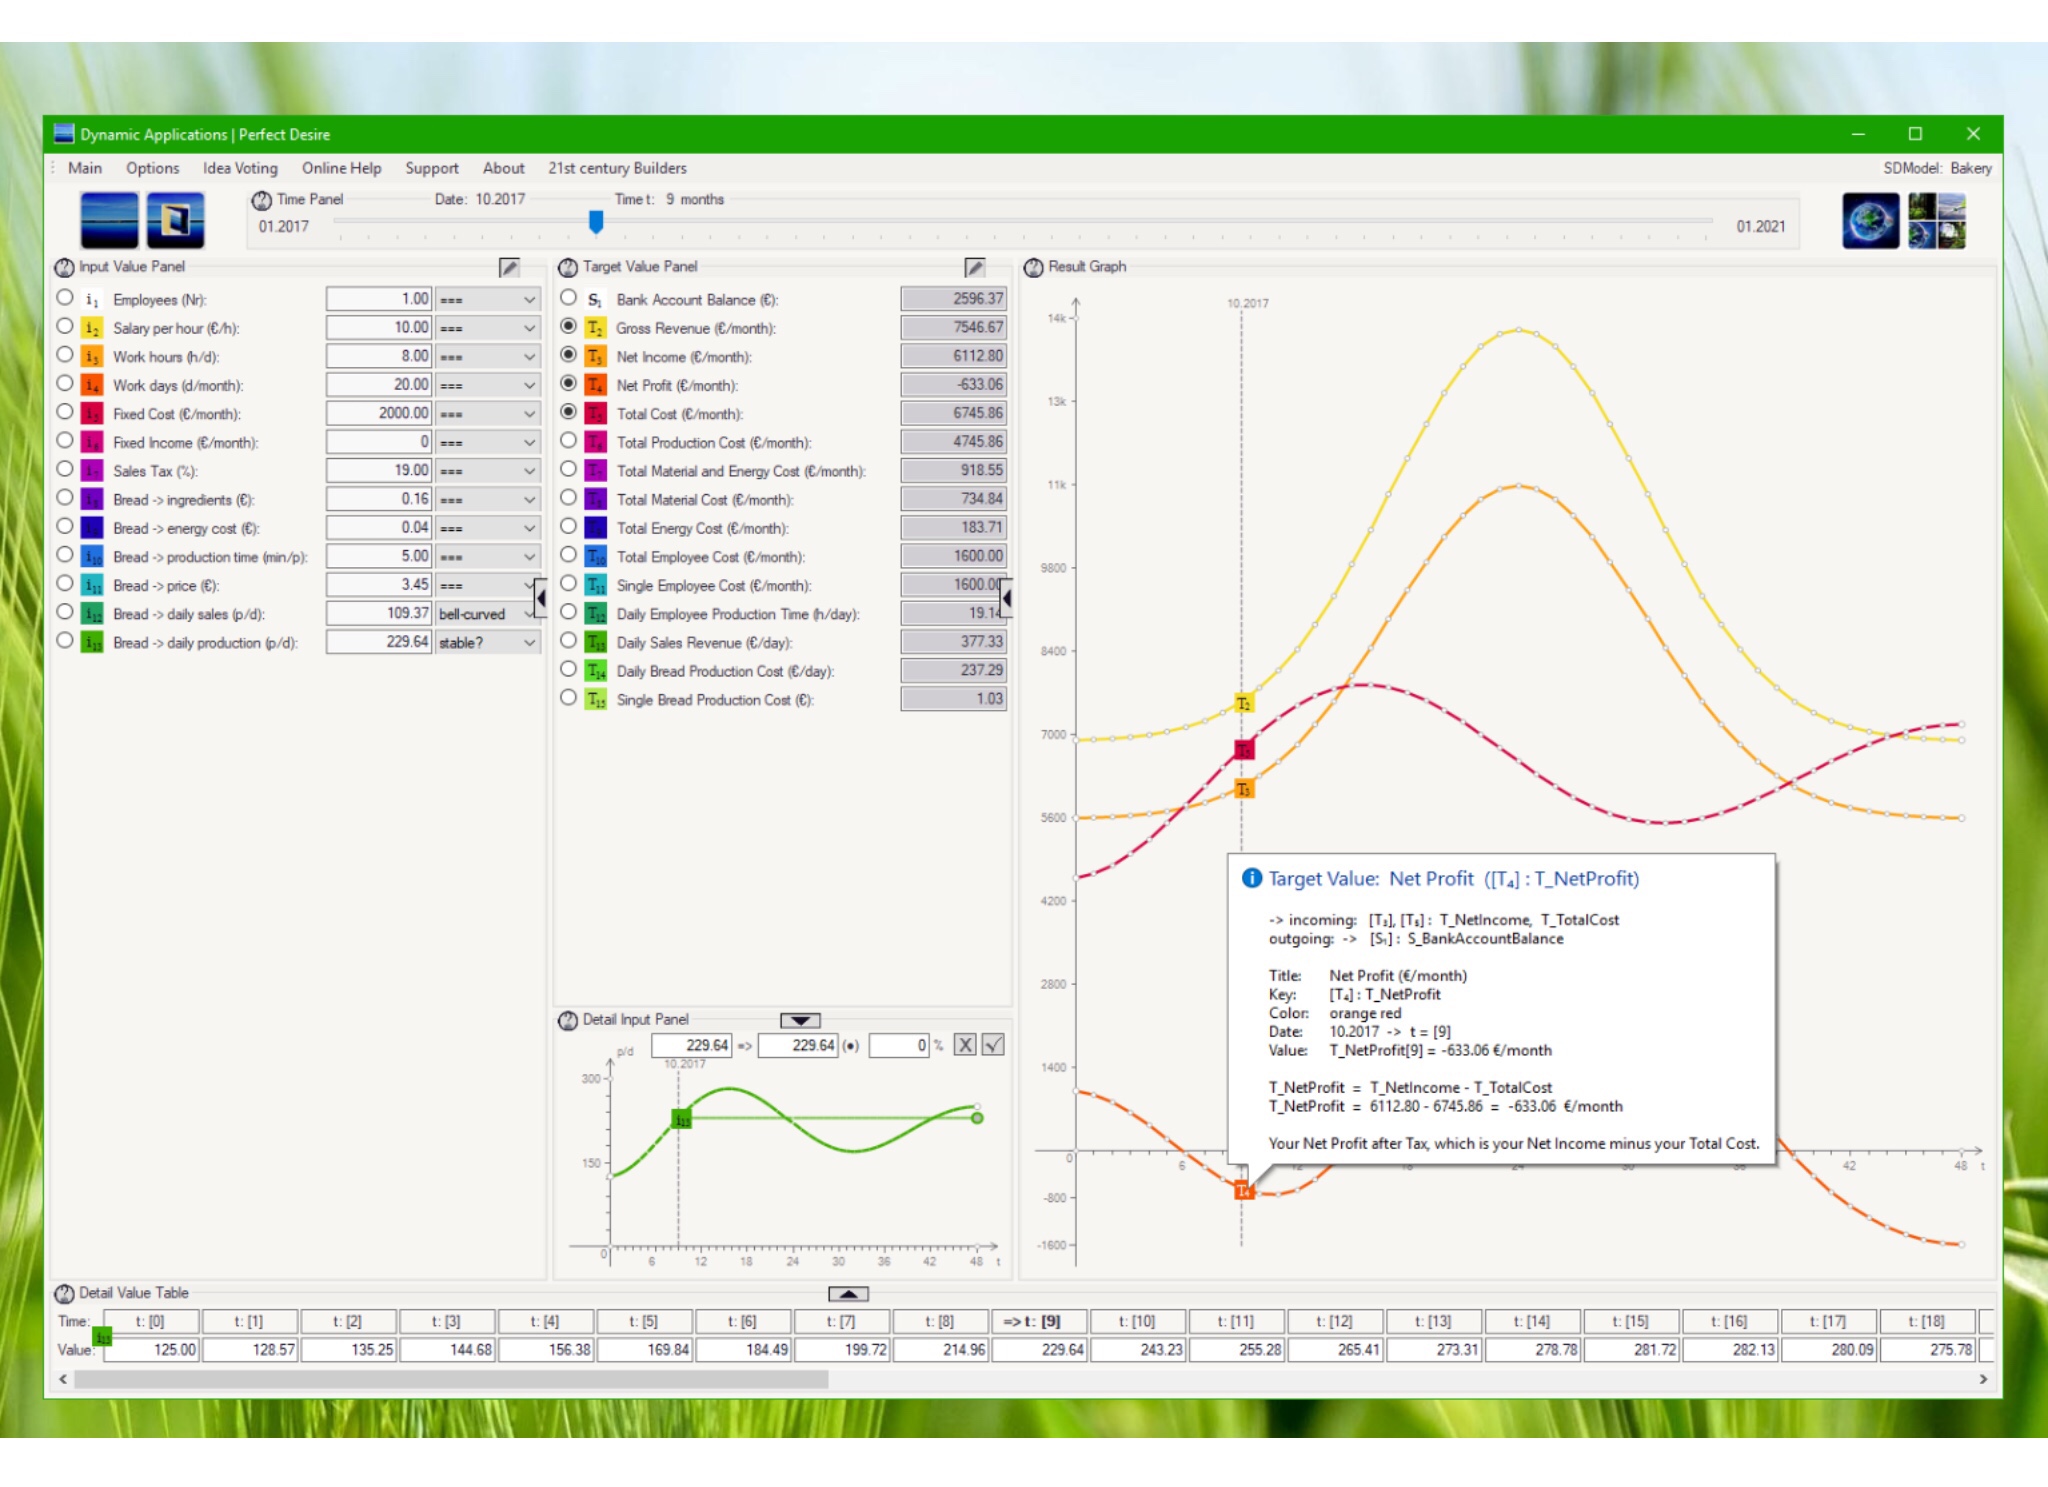This screenshot has width=2048, height=1487.
Task: Click the blue landscape image icon in toolbar
Action: (x=110, y=220)
